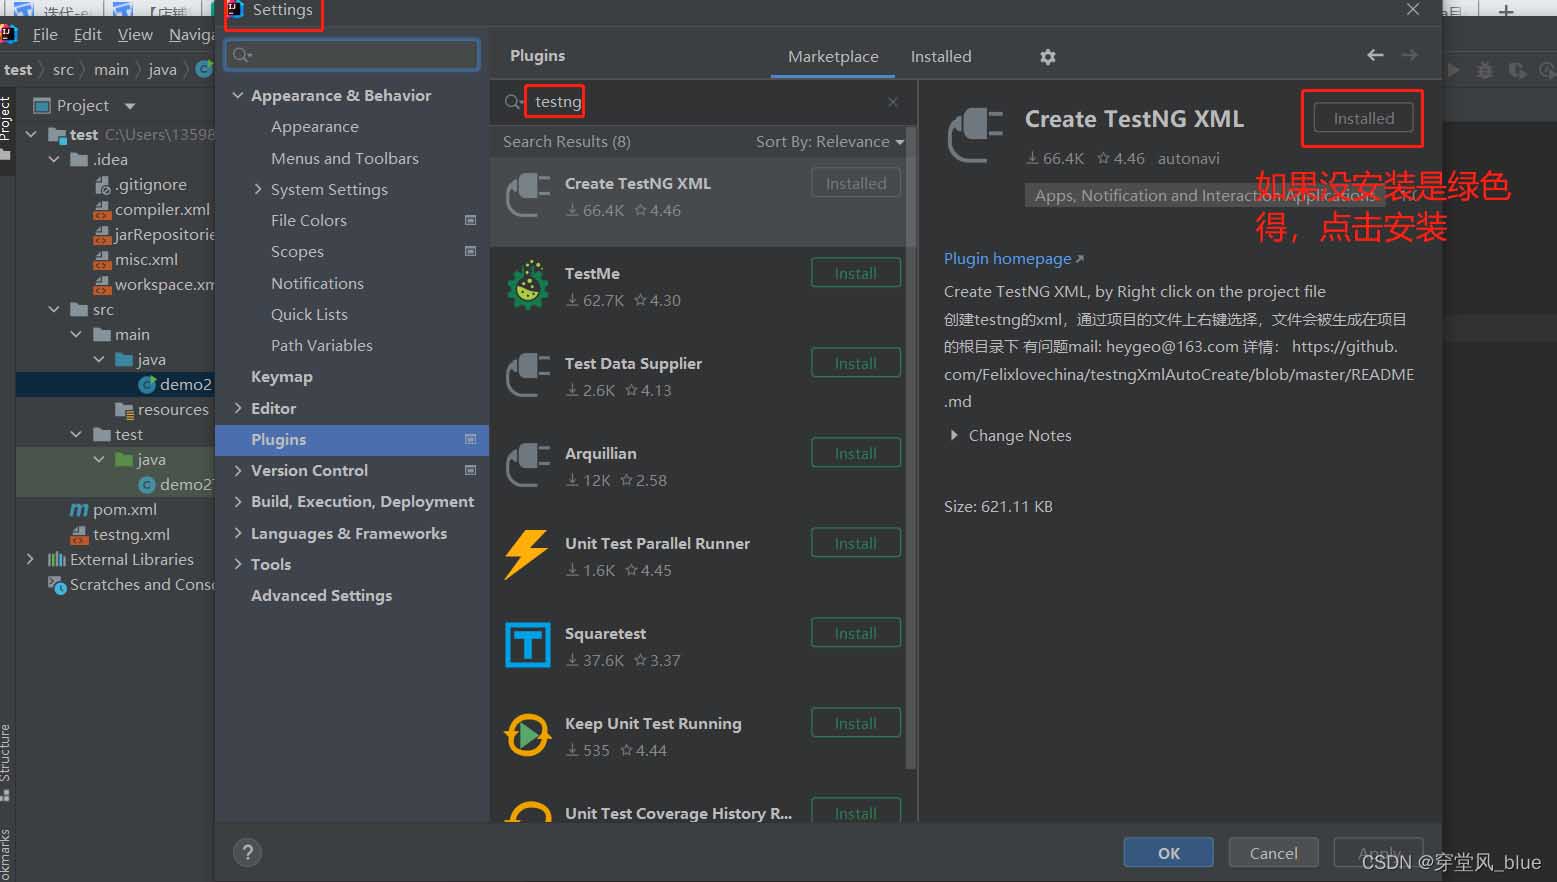
Task: Select the resources folder
Action: coord(162,409)
